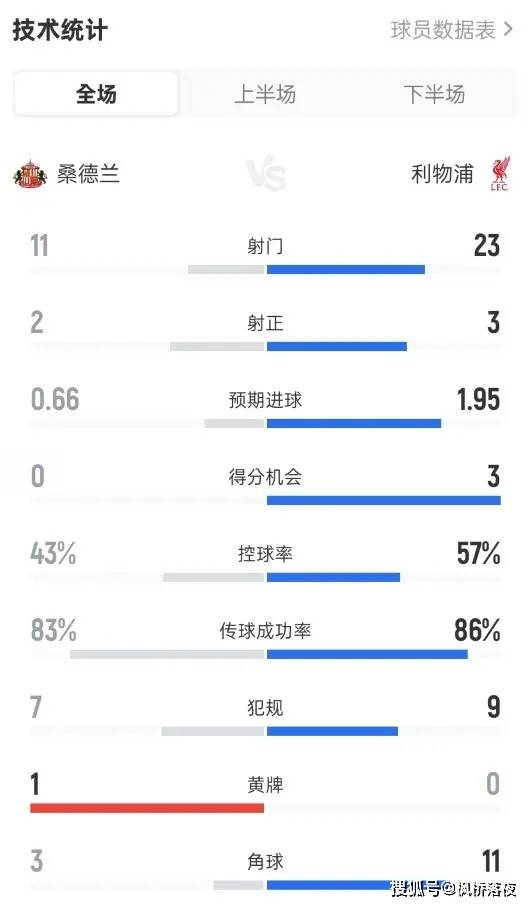Click the 桑德兰 team name

88,173
